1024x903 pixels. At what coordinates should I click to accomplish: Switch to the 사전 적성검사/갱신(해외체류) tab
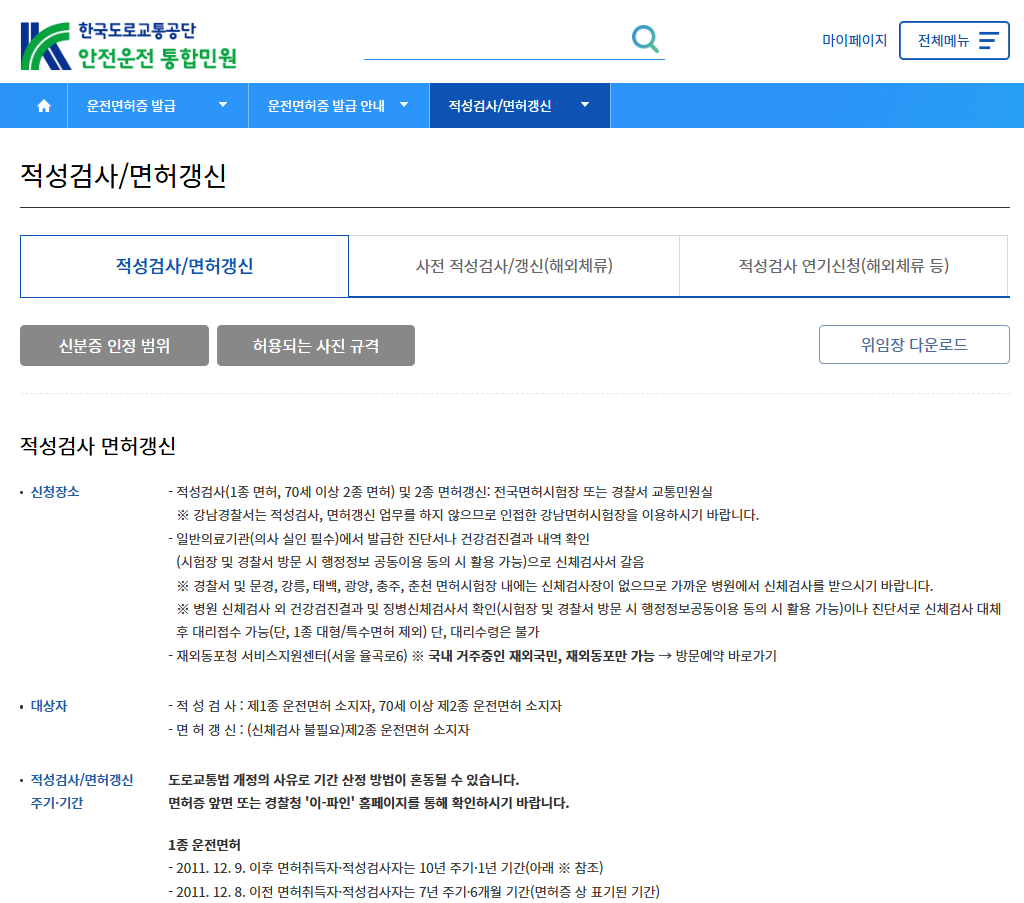click(513, 265)
